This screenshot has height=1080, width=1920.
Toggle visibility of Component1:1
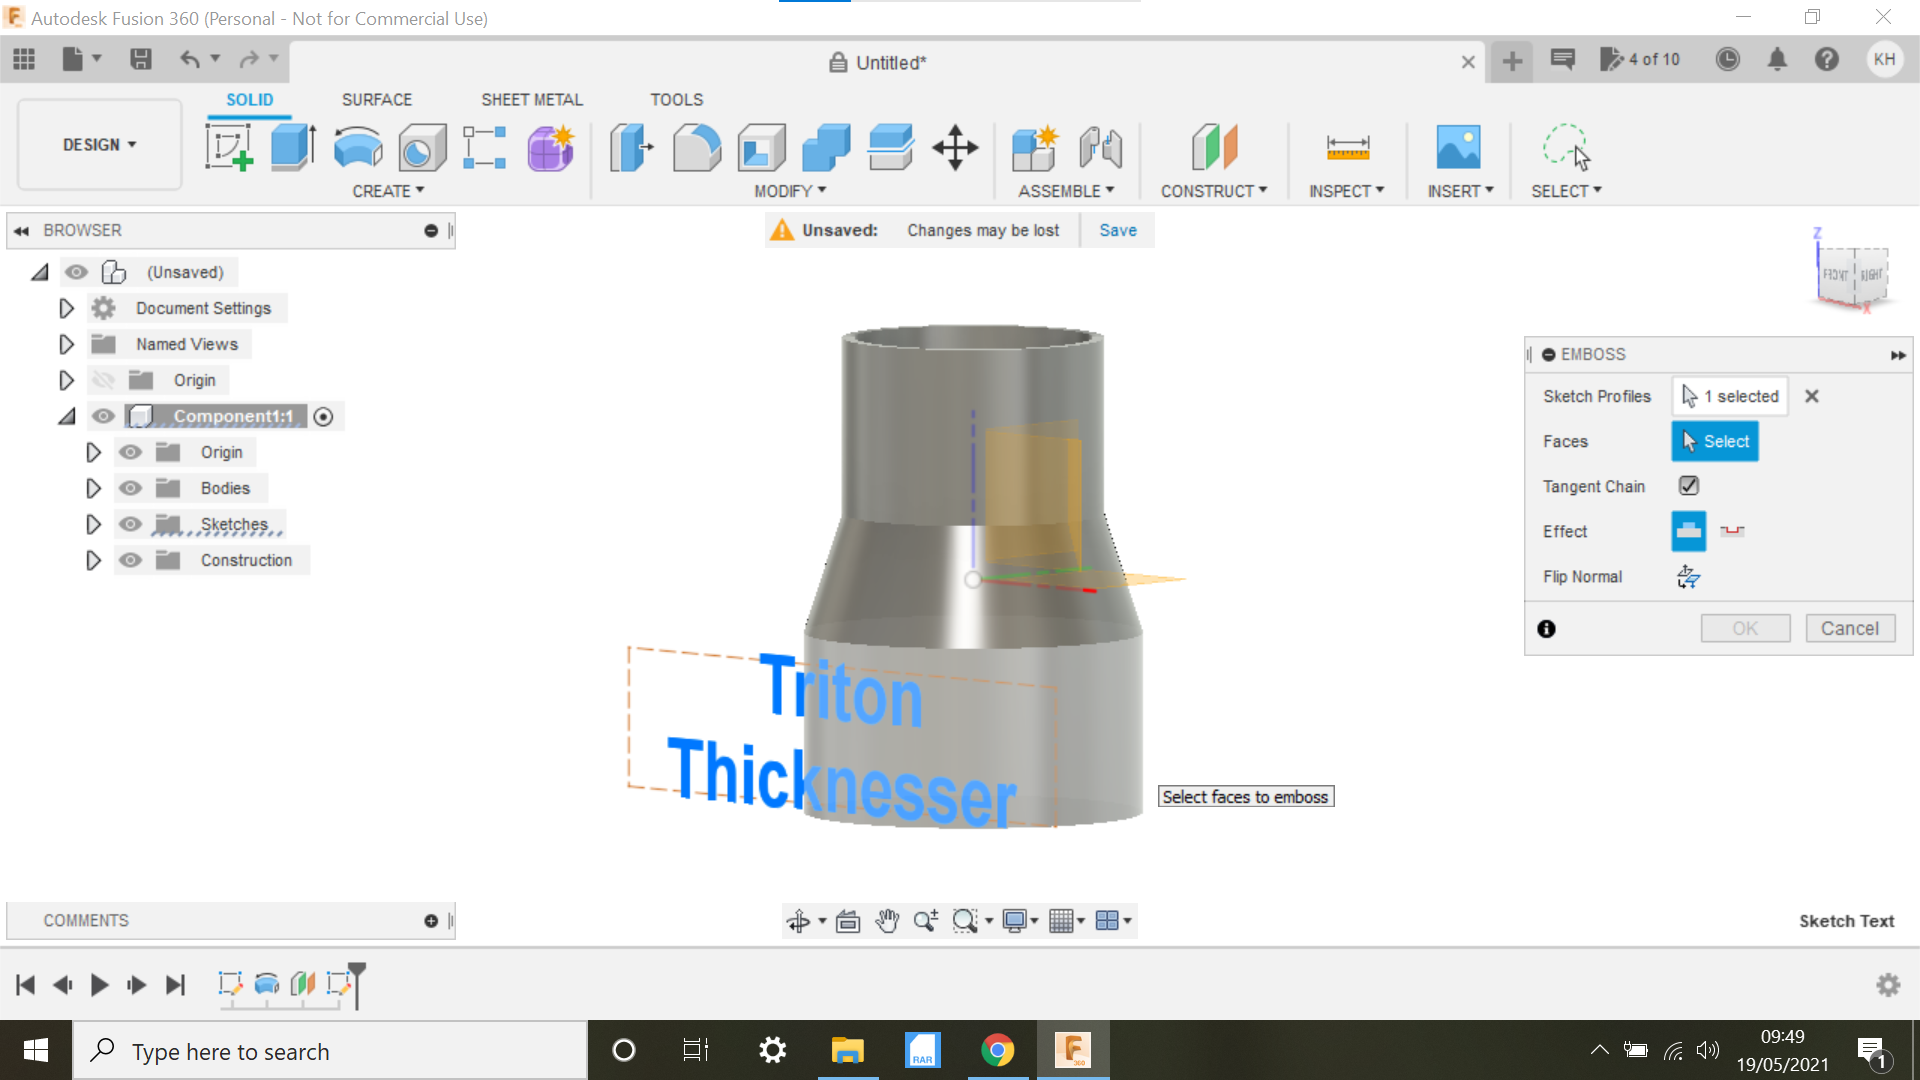[103, 416]
